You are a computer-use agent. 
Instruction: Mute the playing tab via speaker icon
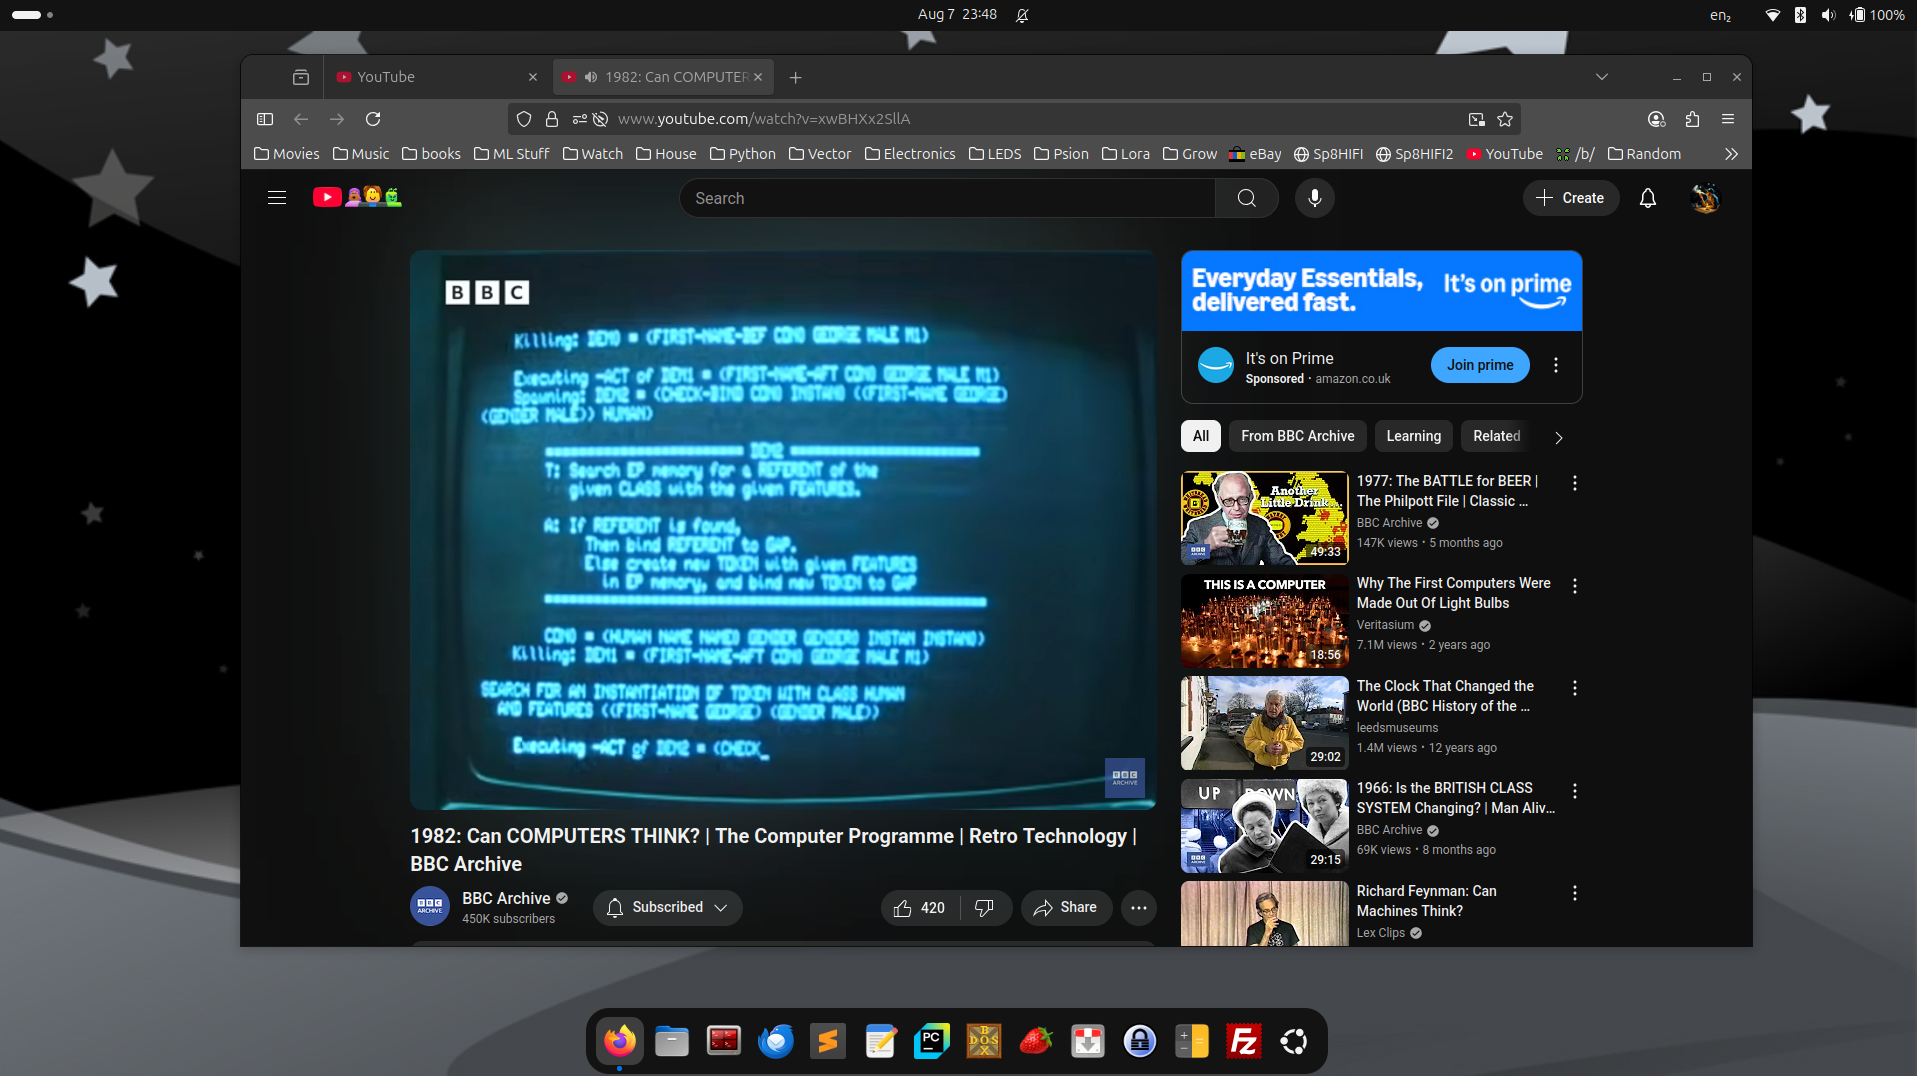[591, 77]
